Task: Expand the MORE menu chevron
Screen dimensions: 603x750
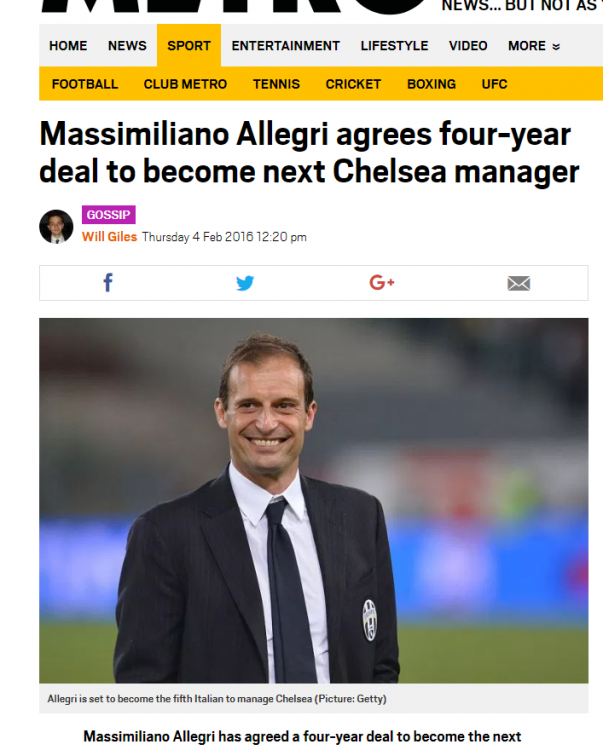Action: 556,46
